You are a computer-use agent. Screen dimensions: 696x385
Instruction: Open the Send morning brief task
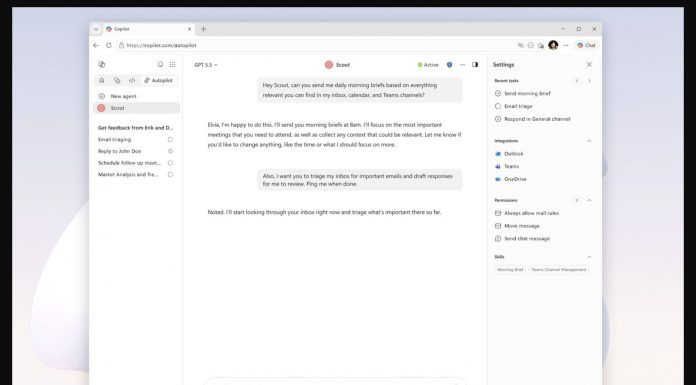pos(527,94)
